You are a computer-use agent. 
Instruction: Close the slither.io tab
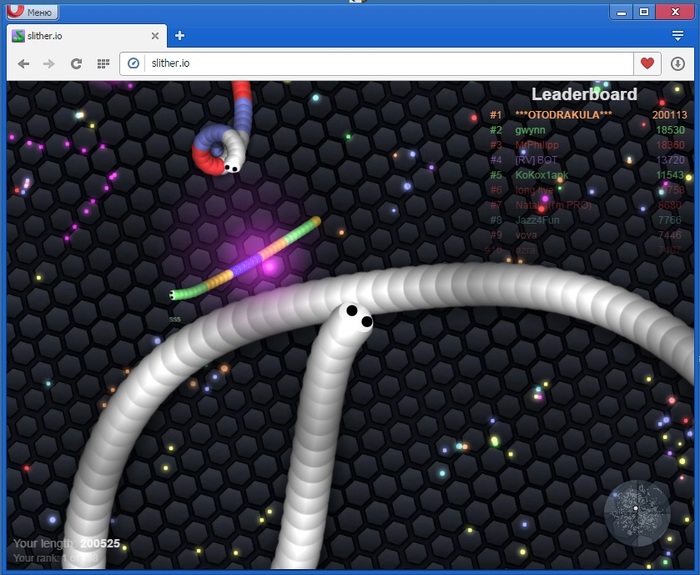click(155, 36)
